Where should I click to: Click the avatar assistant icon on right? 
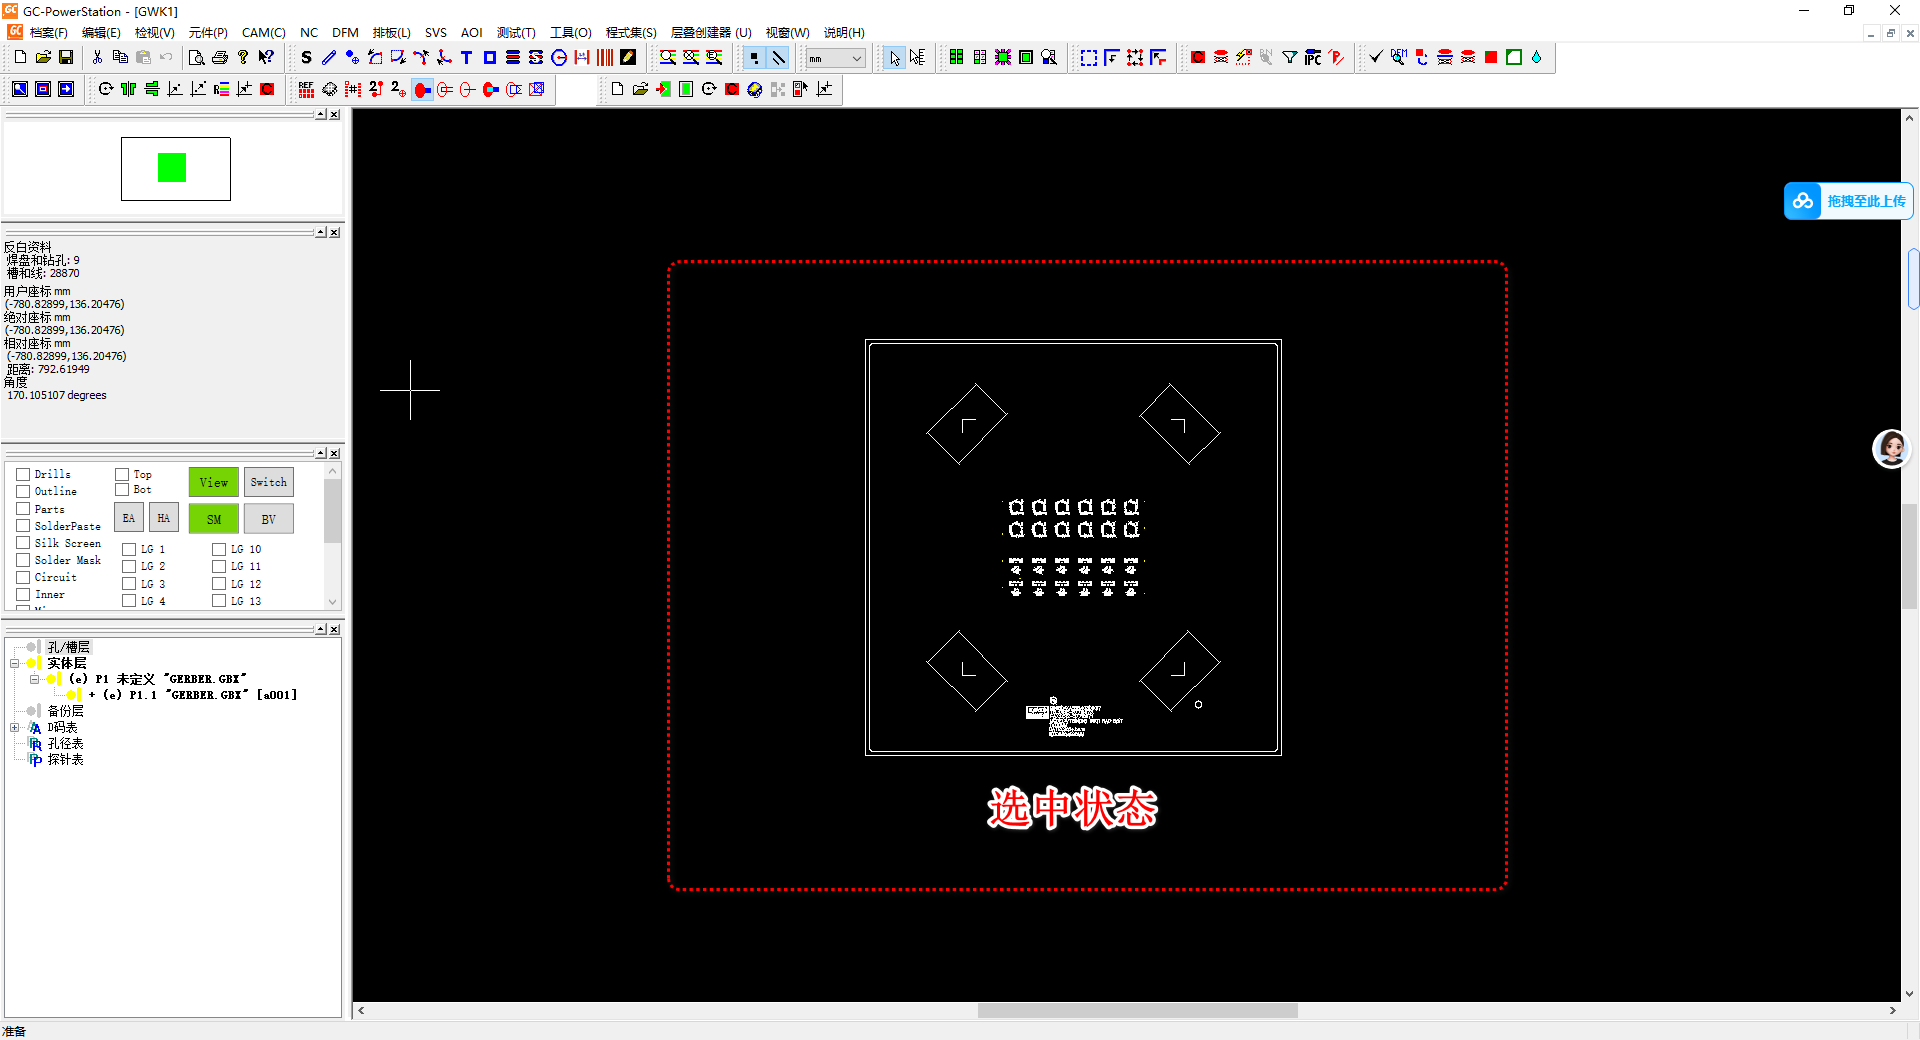point(1892,449)
